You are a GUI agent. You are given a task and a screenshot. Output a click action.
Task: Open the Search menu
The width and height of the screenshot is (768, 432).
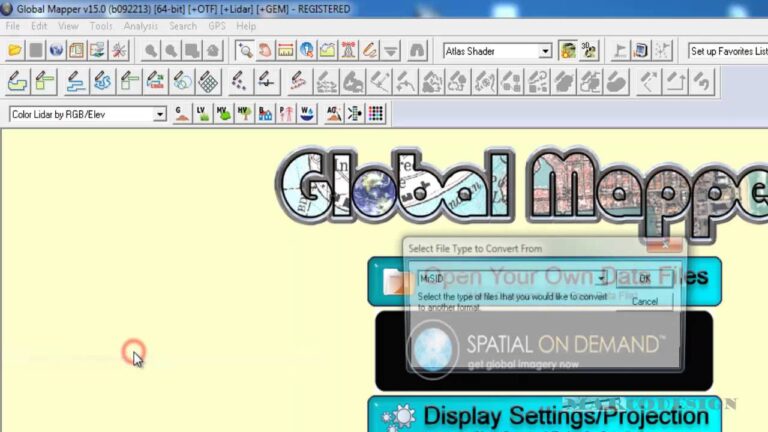[x=183, y=26]
